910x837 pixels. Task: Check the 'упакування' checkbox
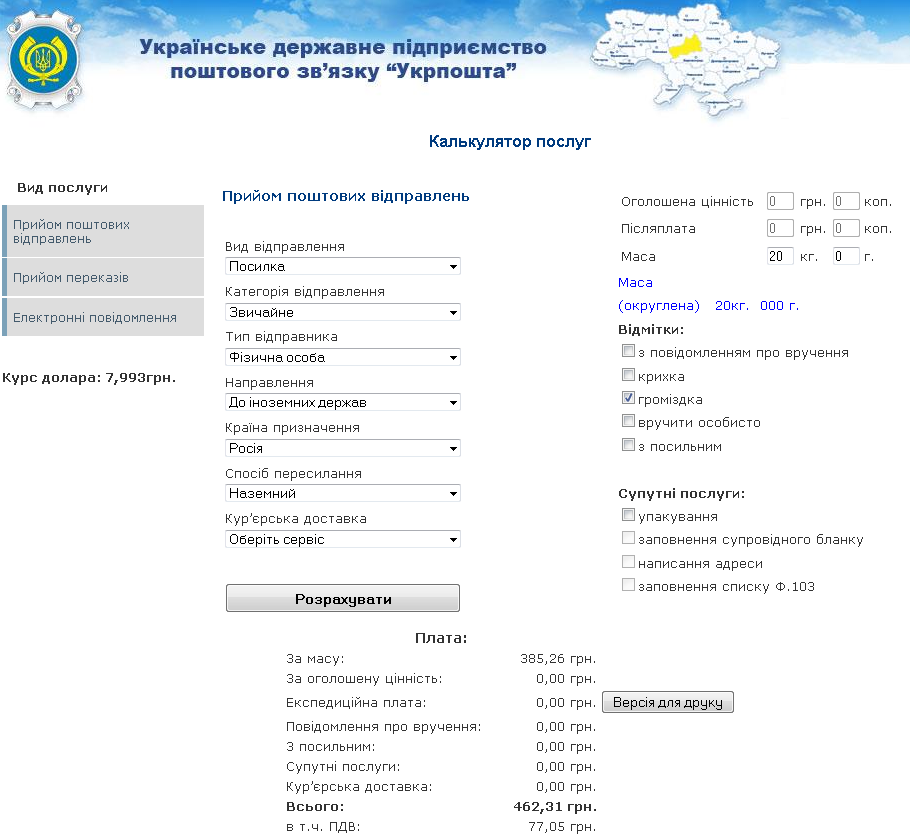pyautogui.click(x=628, y=514)
